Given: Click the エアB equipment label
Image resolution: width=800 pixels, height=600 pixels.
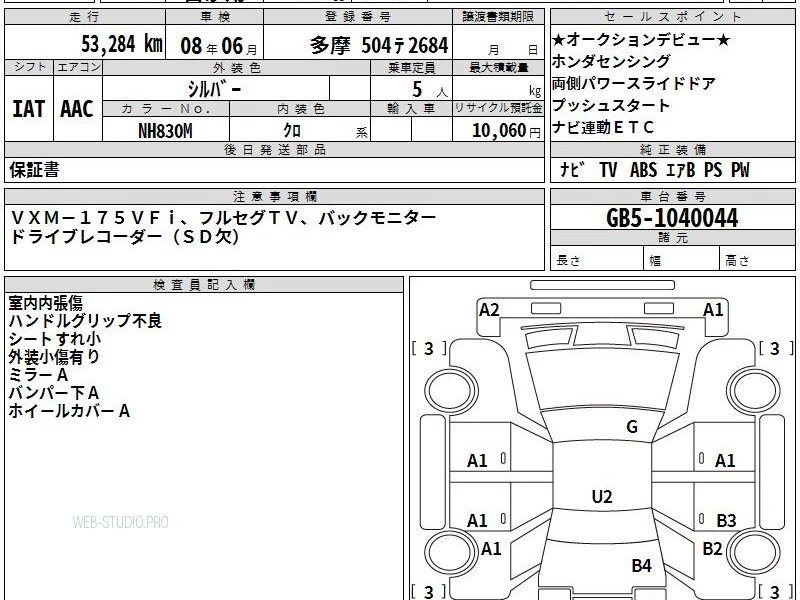Looking at the screenshot, I should tap(681, 170).
